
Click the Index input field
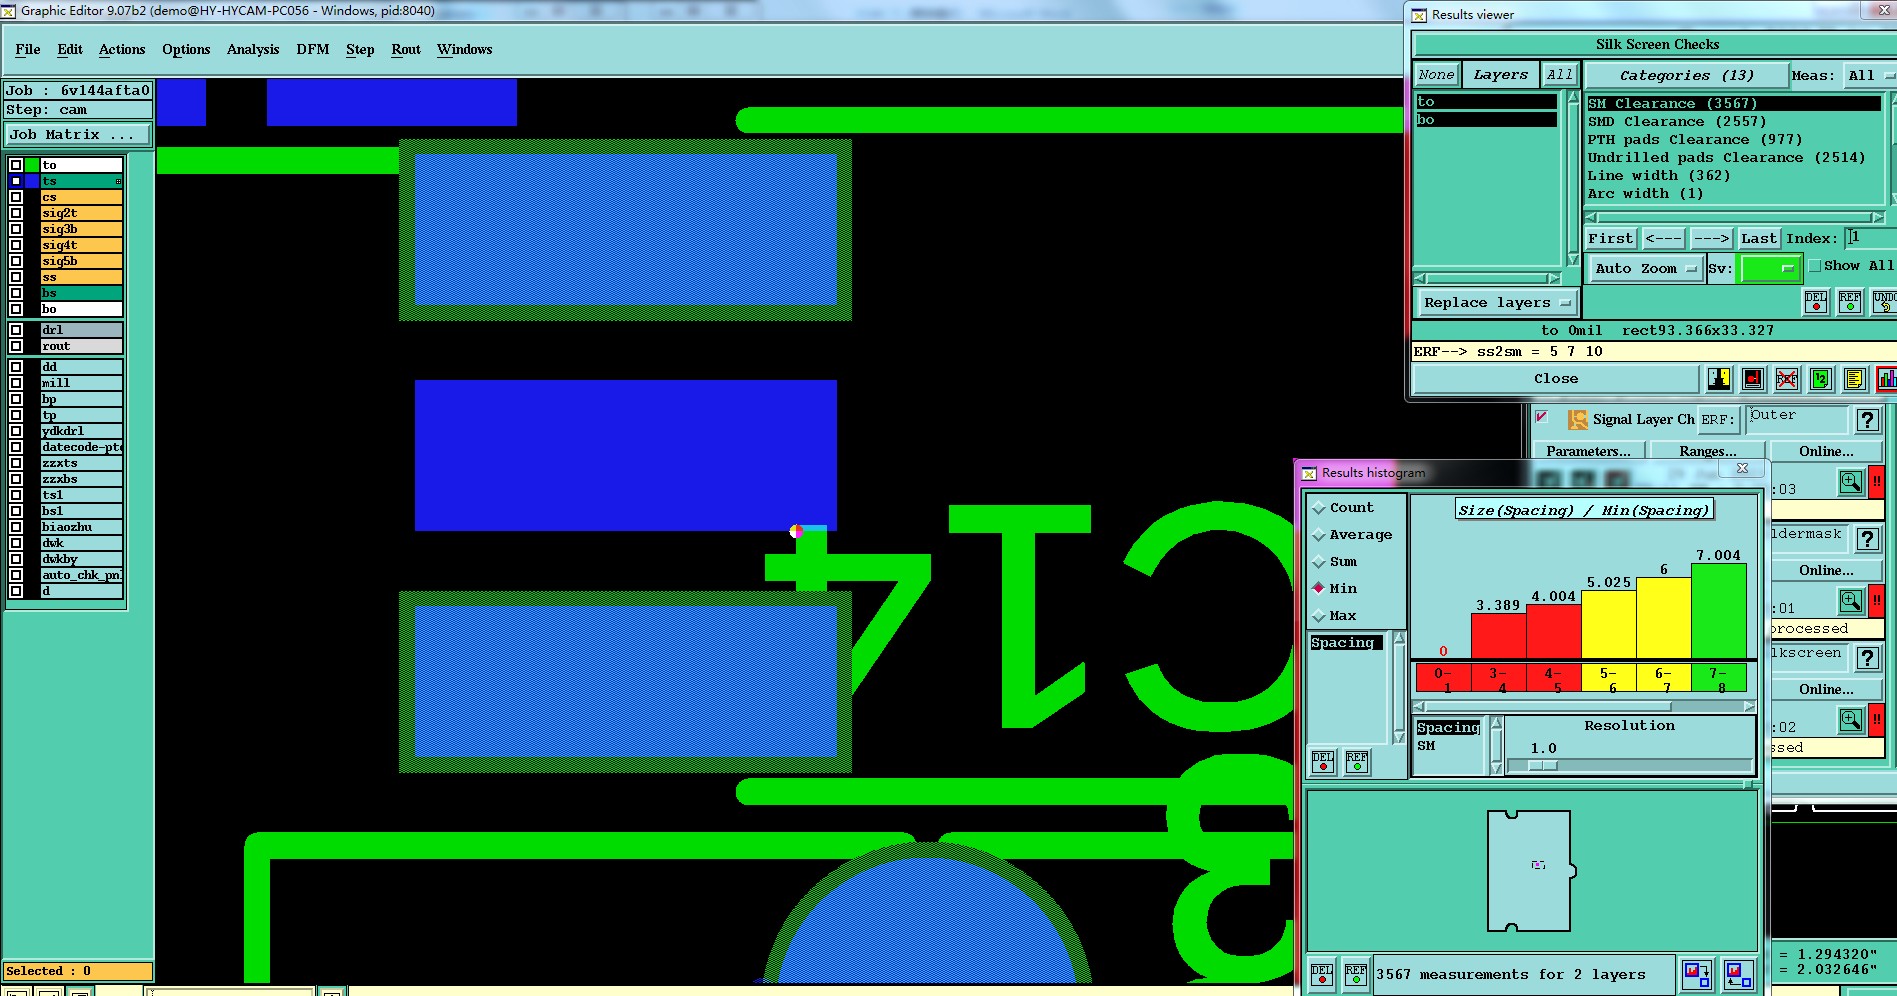click(1870, 238)
